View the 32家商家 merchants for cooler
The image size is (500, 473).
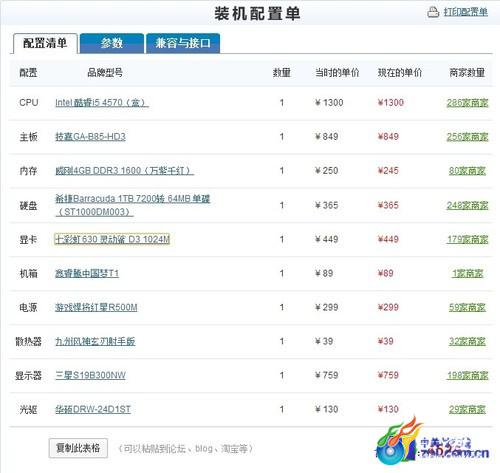point(467,341)
